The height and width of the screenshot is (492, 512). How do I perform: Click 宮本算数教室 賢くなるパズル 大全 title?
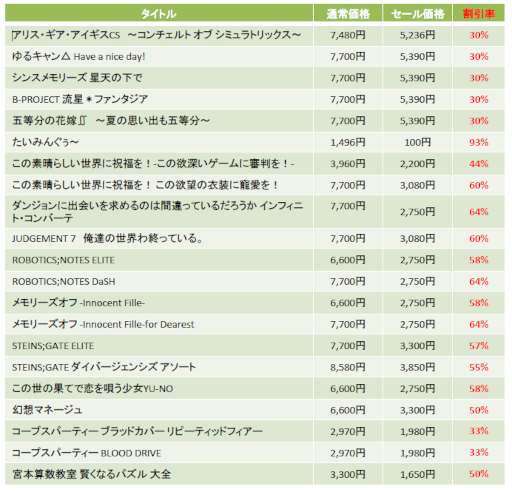click(x=91, y=474)
